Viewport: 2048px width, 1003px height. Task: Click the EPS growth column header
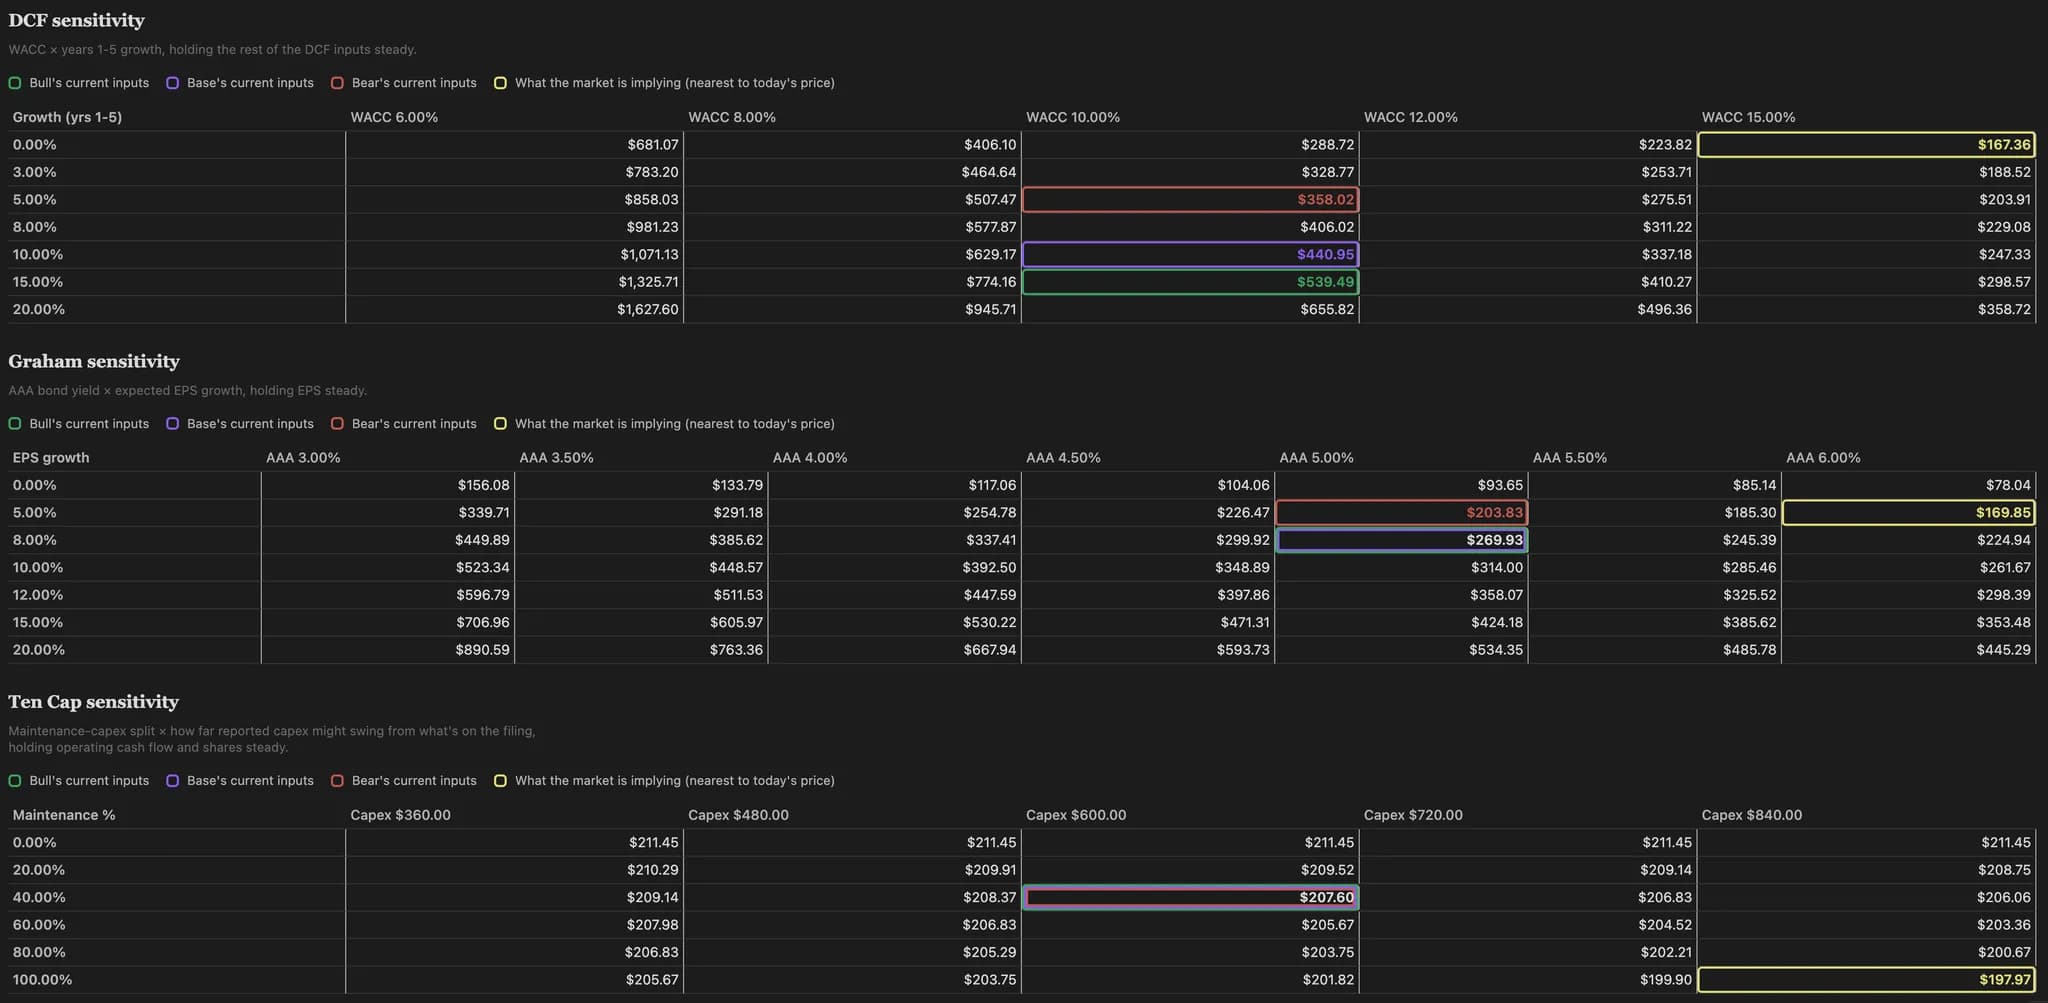click(x=51, y=458)
